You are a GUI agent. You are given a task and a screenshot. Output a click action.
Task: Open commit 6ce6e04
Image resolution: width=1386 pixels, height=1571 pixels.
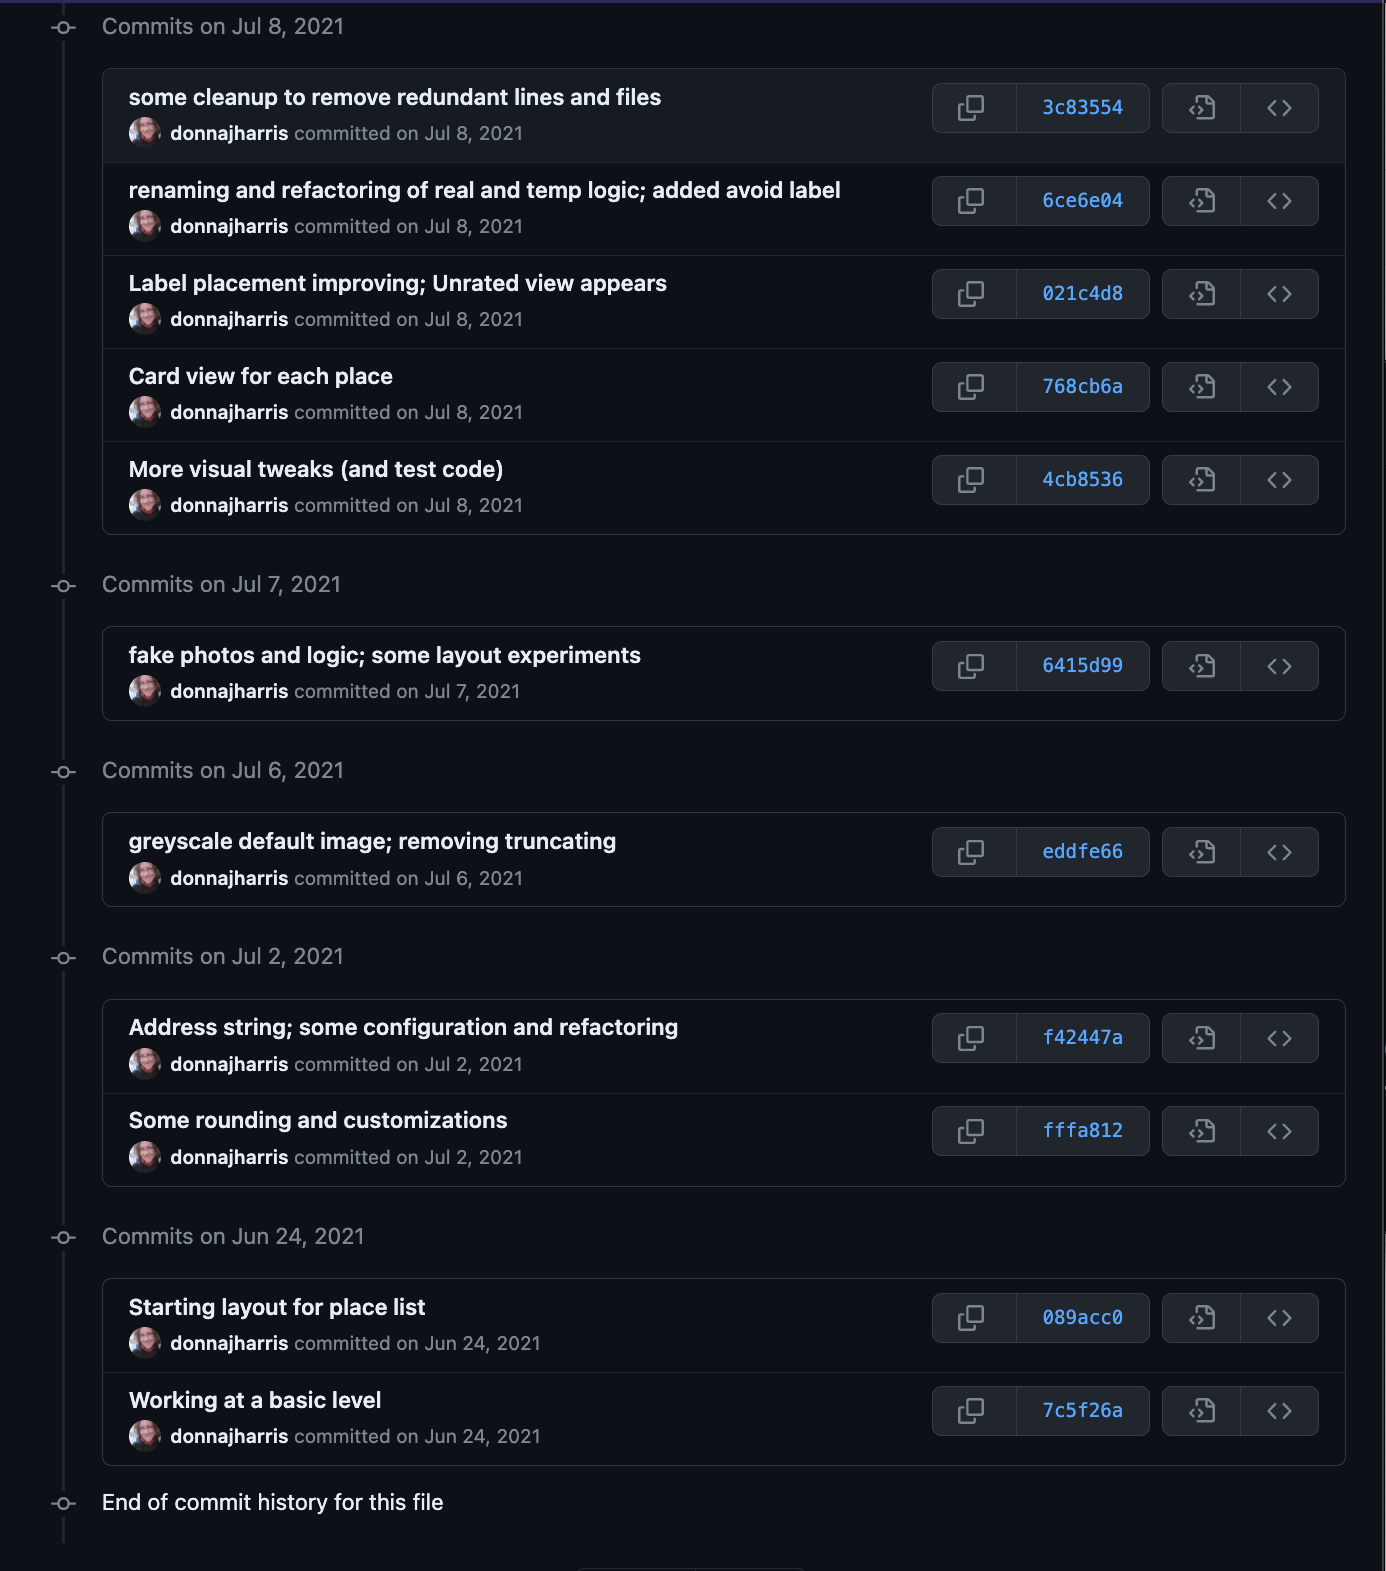point(1083,200)
